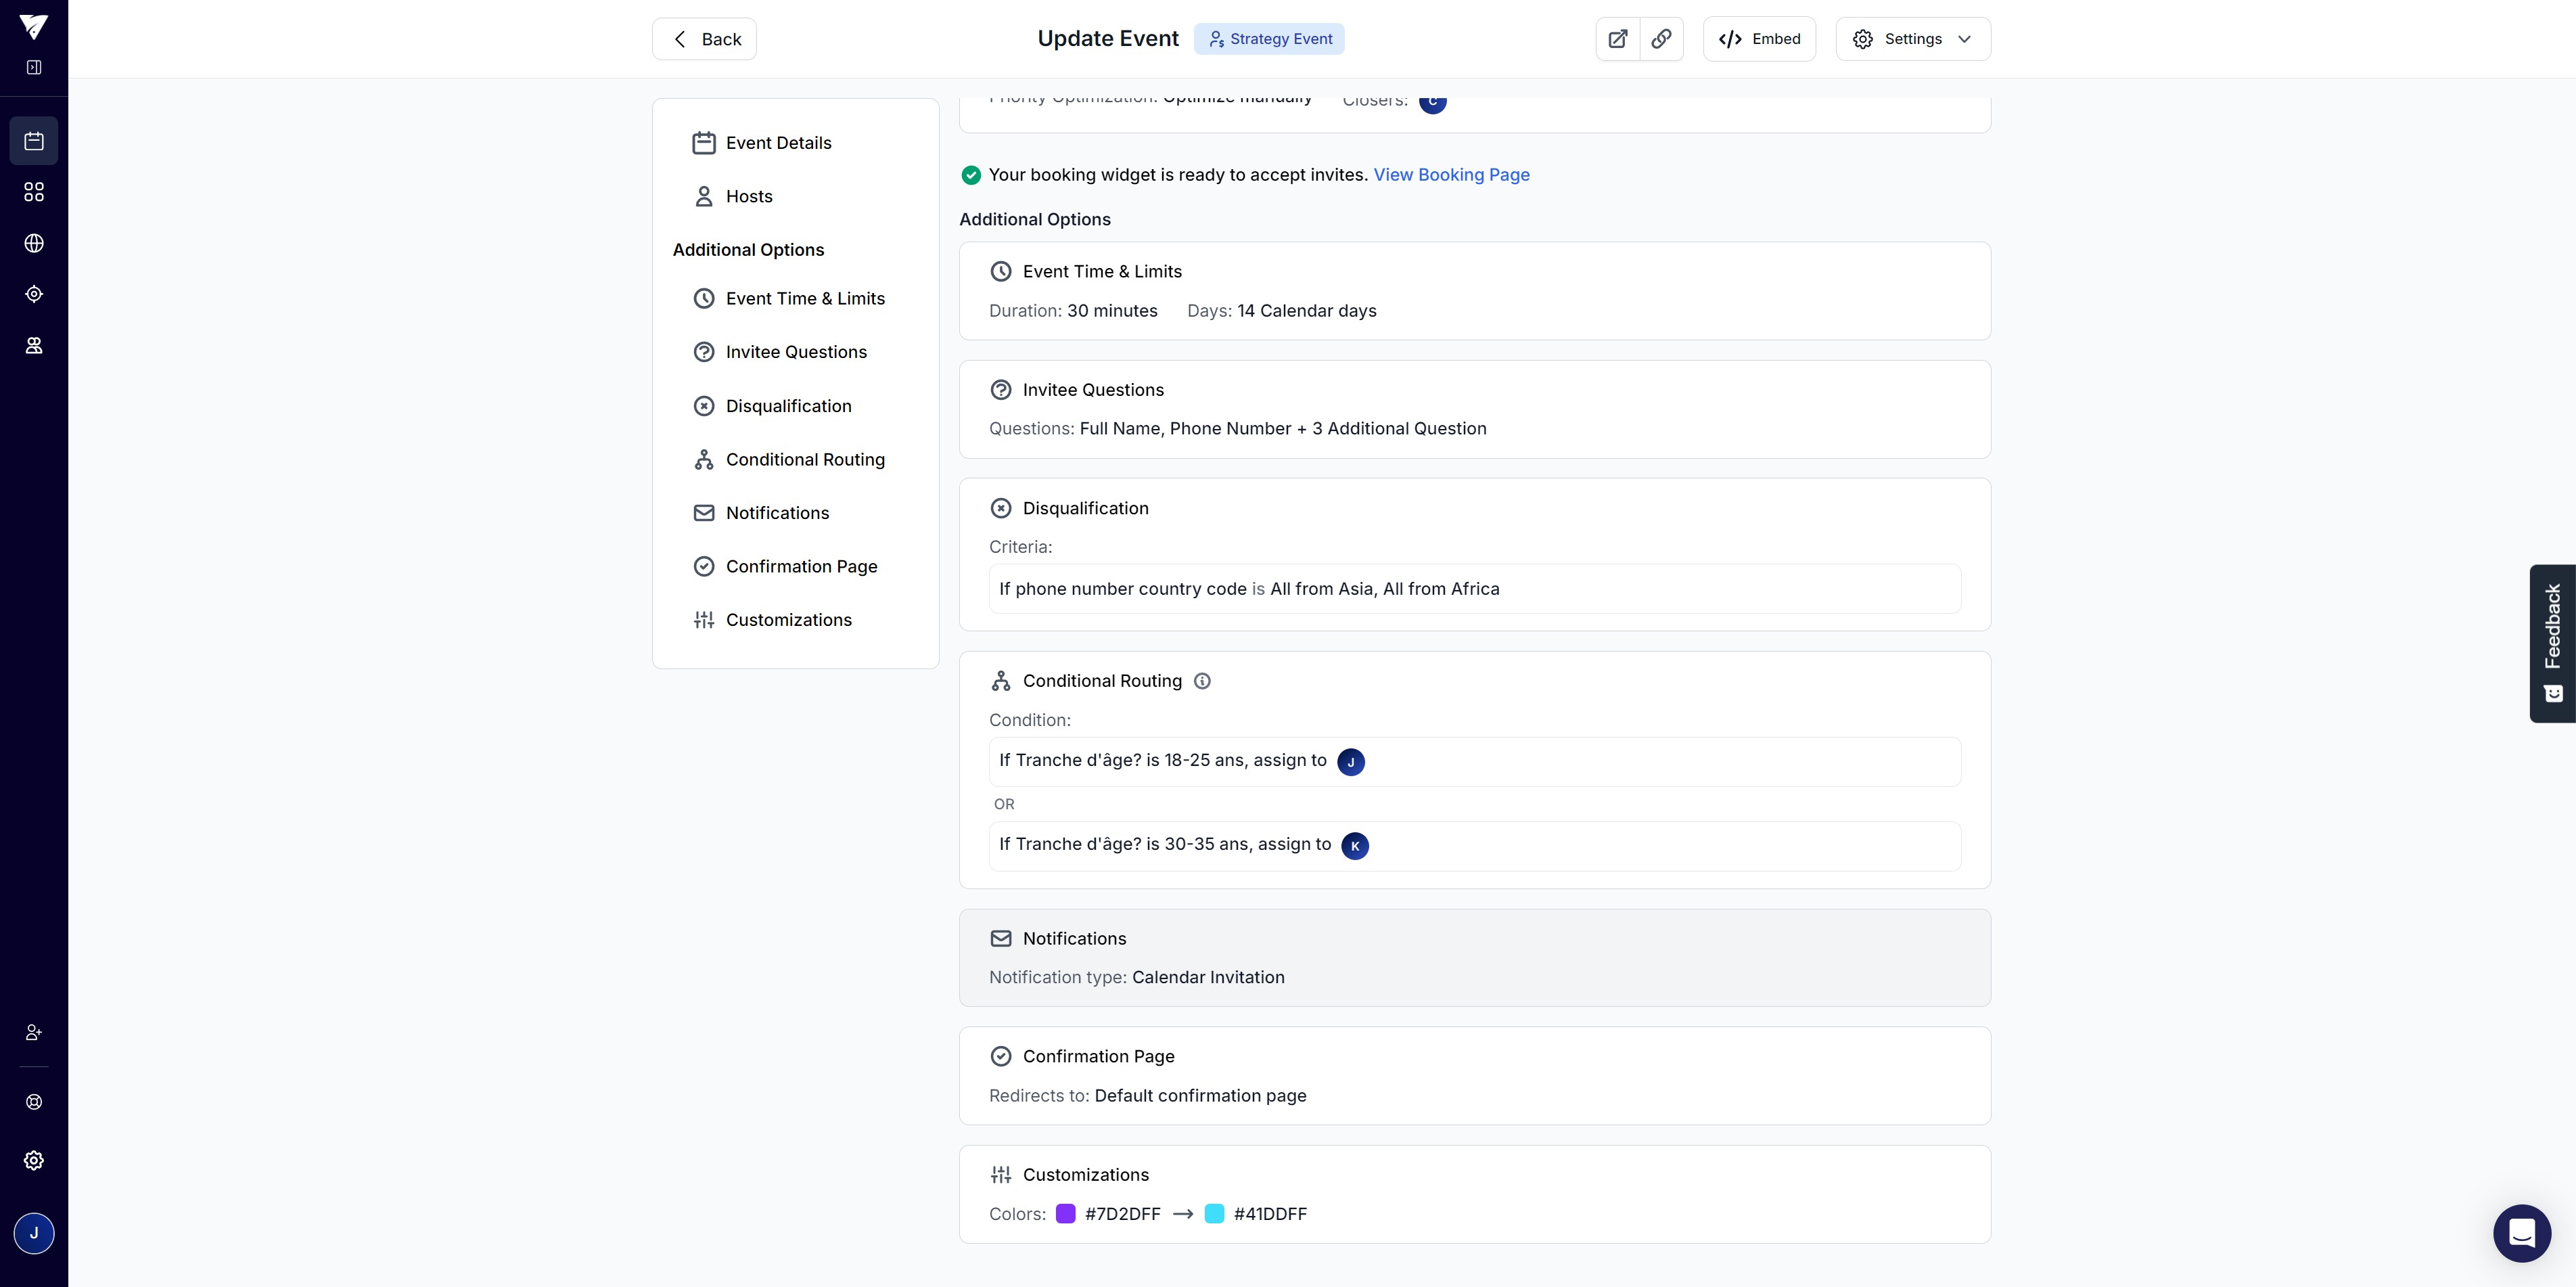The height and width of the screenshot is (1287, 2576).
Task: Click the Conditional Routing info icon
Action: click(1202, 681)
